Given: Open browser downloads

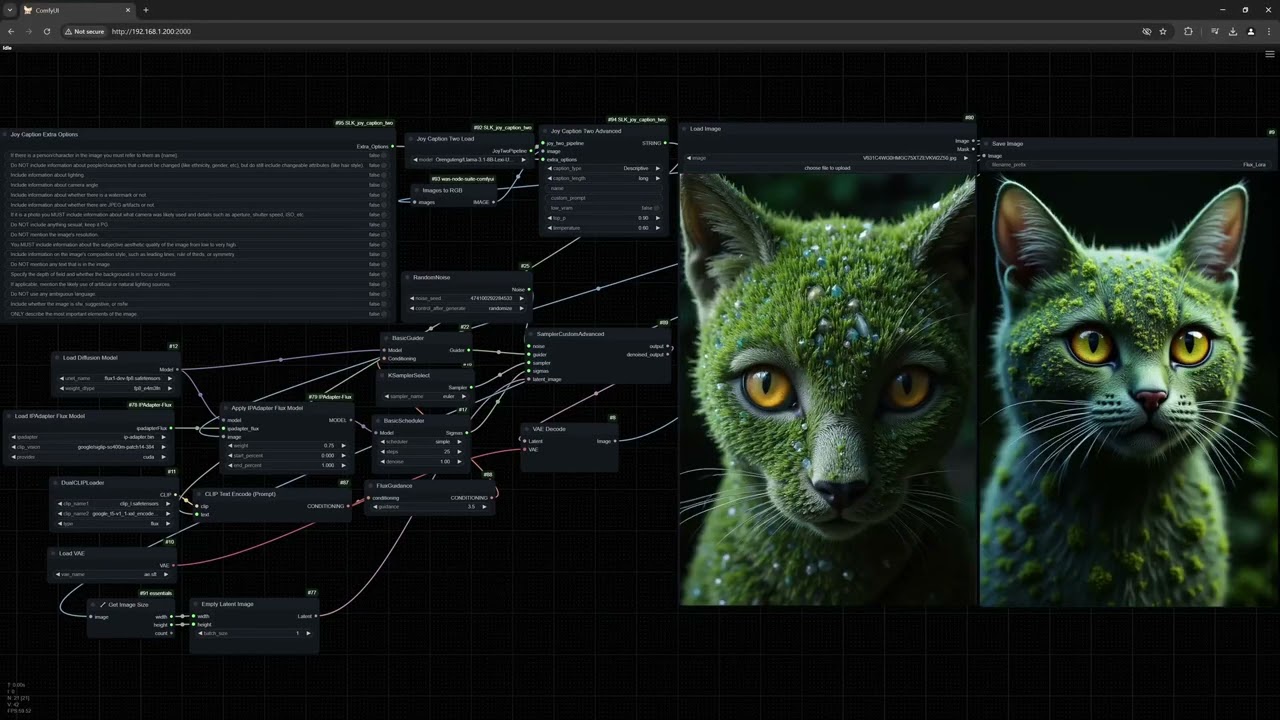Looking at the screenshot, I should [1233, 31].
